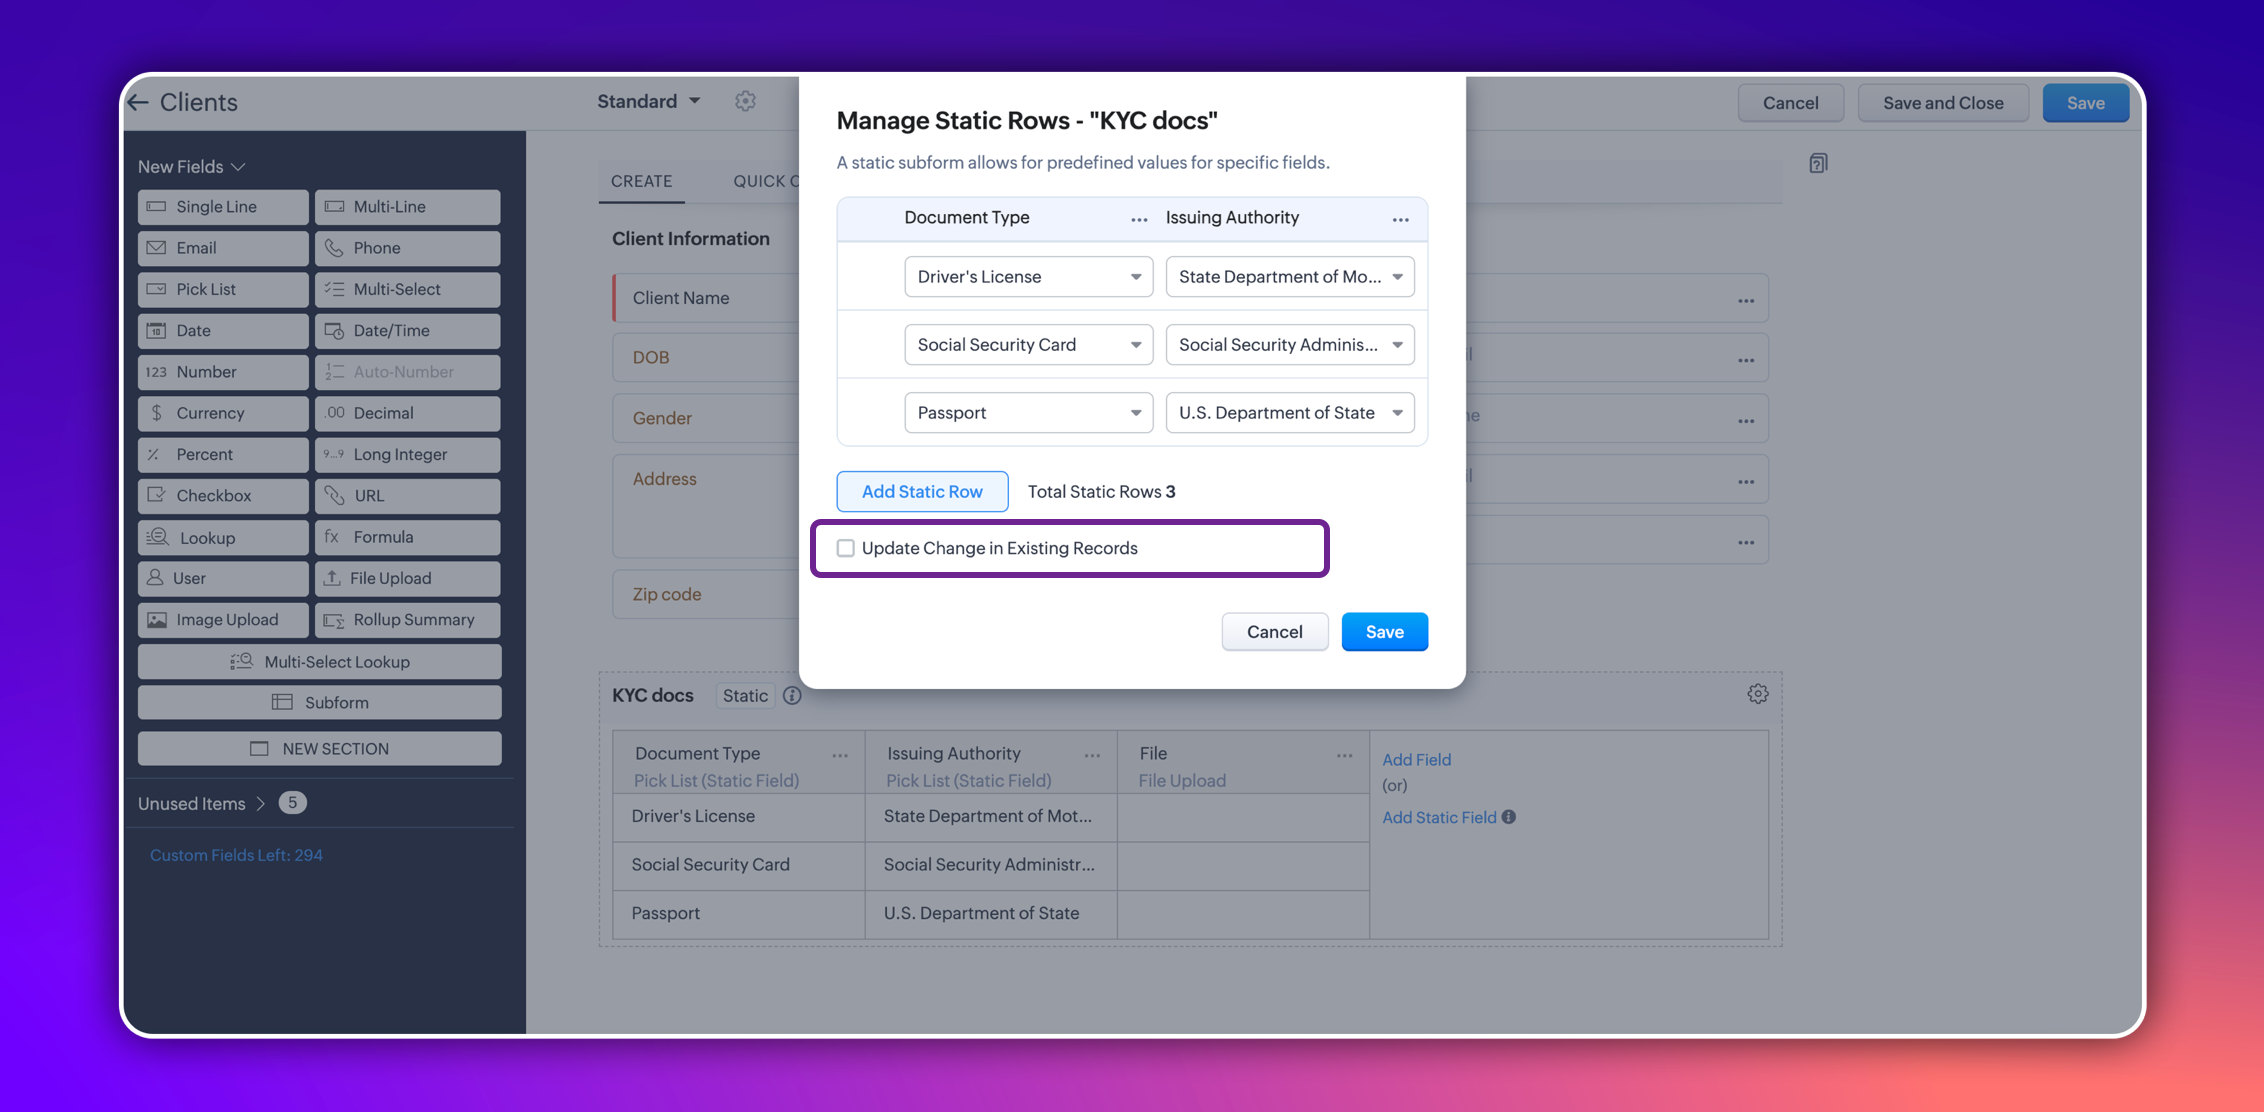The height and width of the screenshot is (1112, 2264).
Task: Open the File column three-dot menu
Action: 1344,756
